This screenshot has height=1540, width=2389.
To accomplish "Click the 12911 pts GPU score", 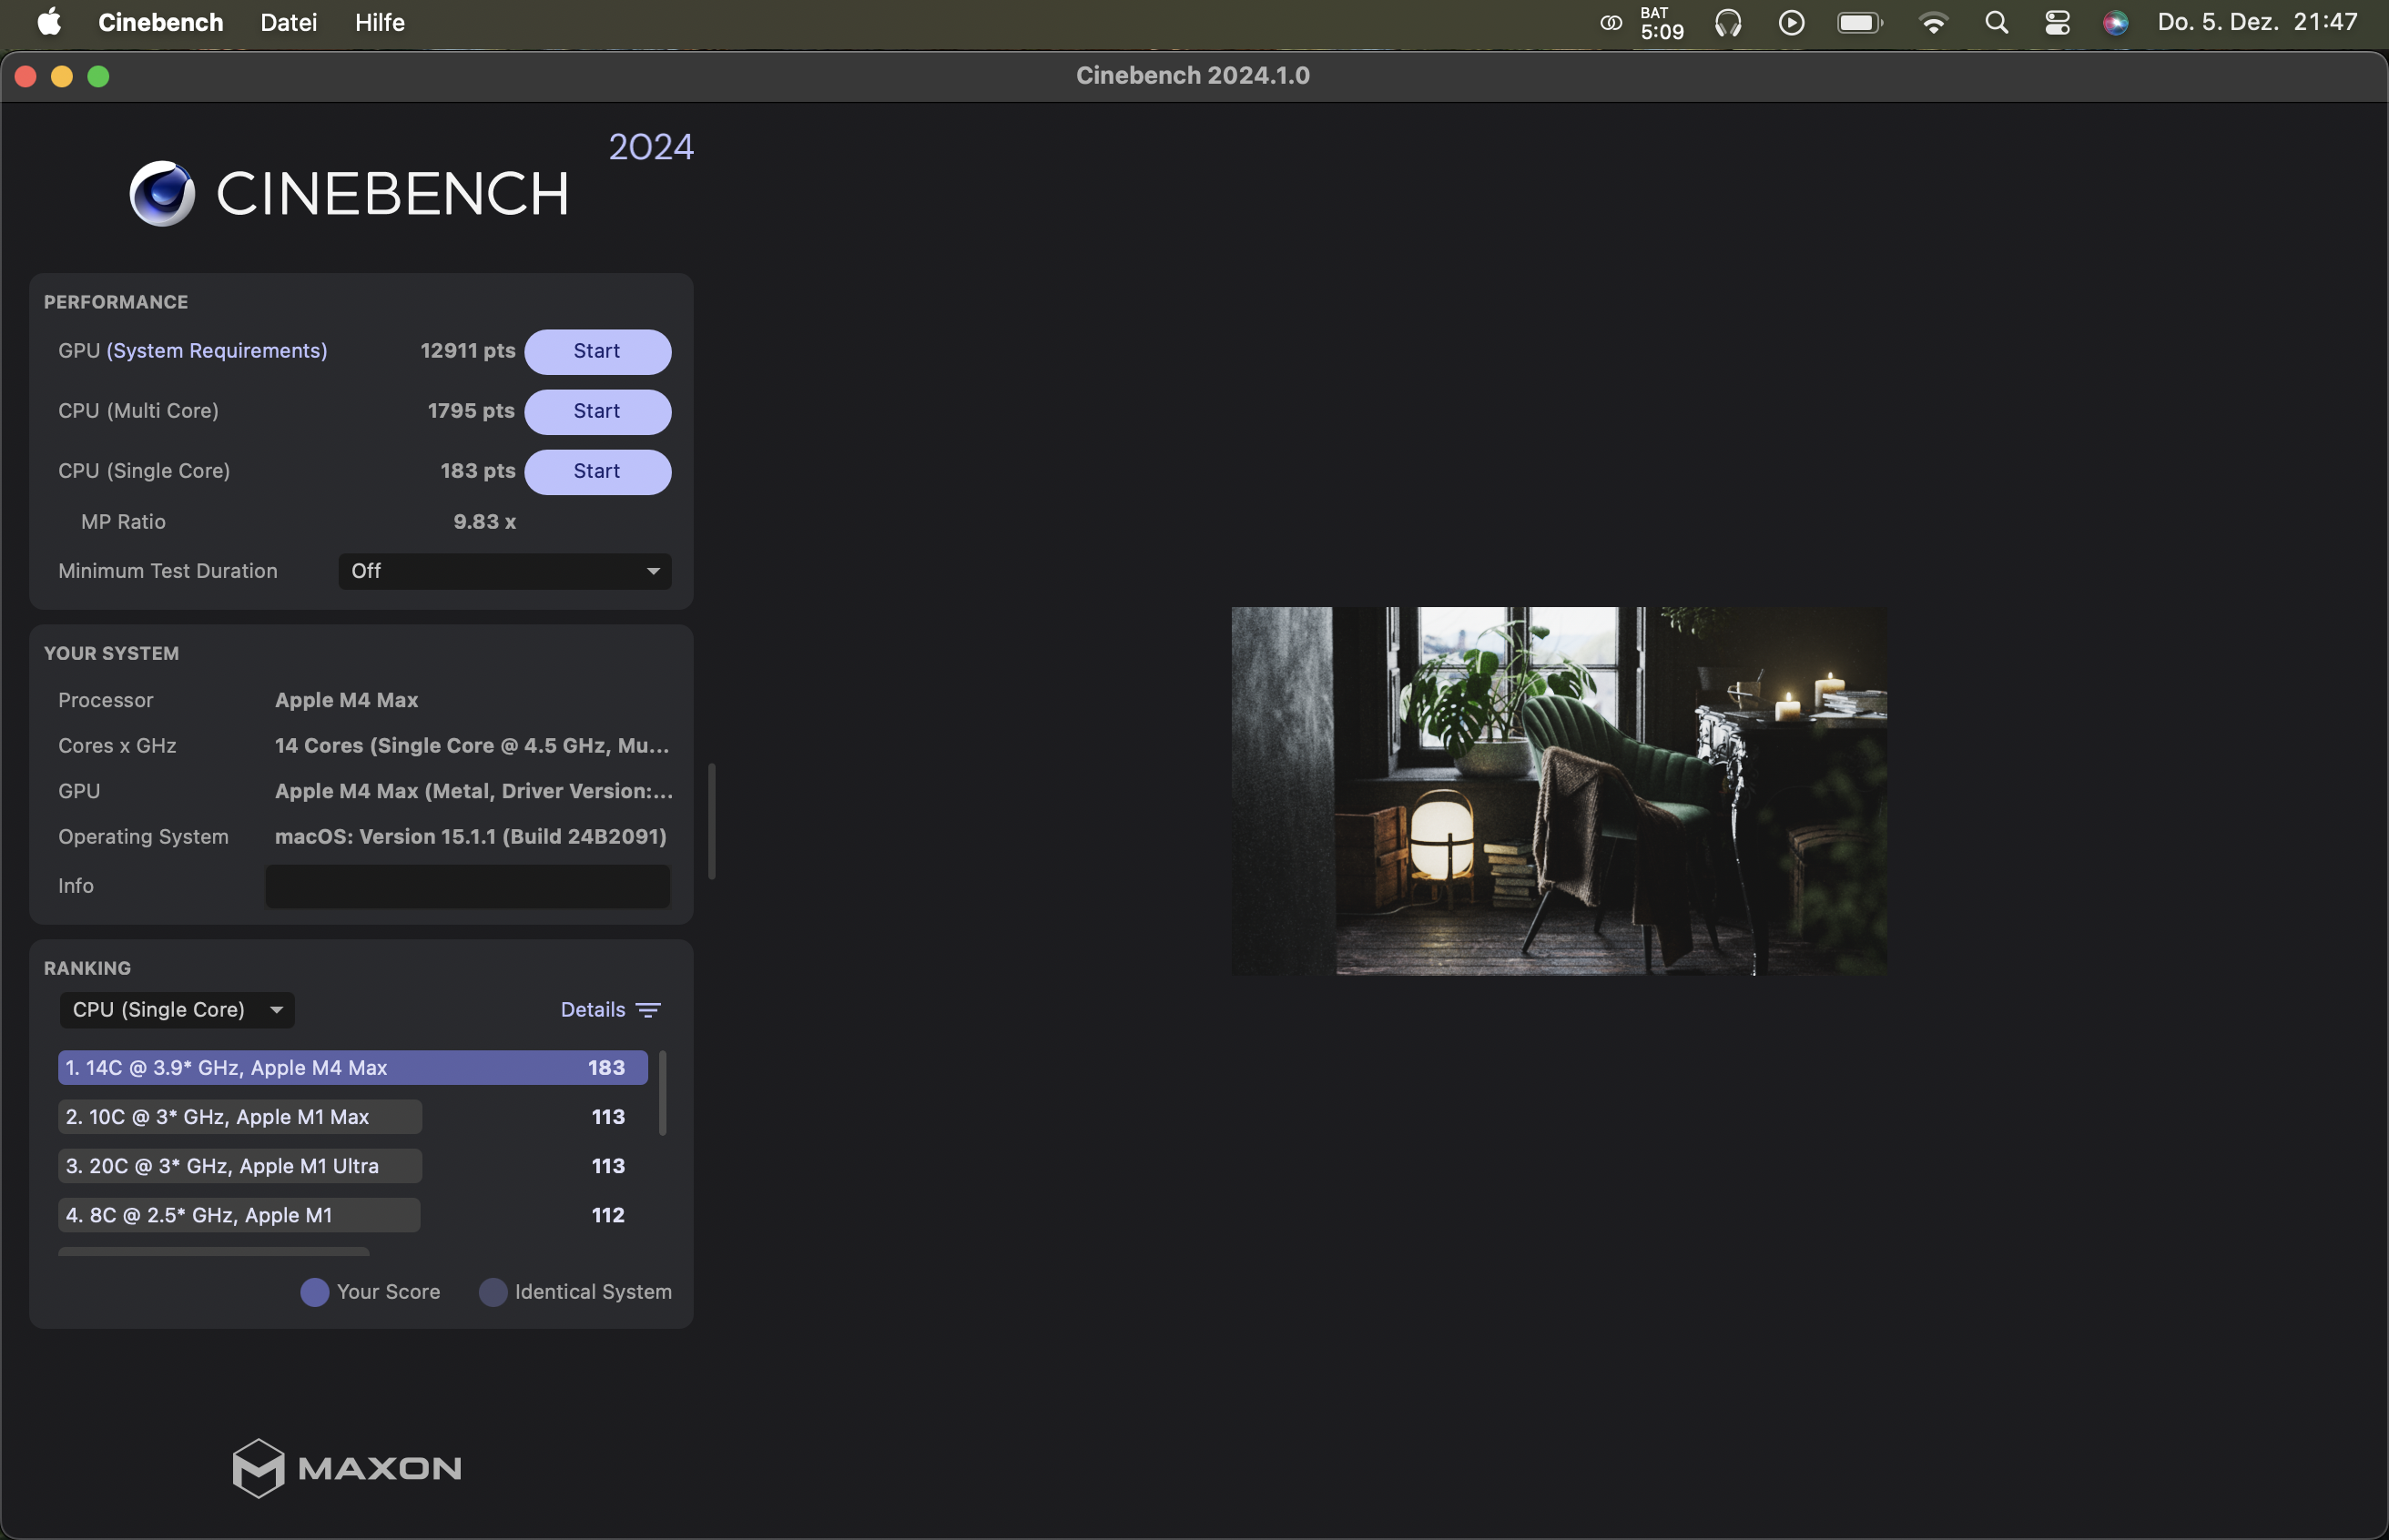I will click(x=468, y=351).
